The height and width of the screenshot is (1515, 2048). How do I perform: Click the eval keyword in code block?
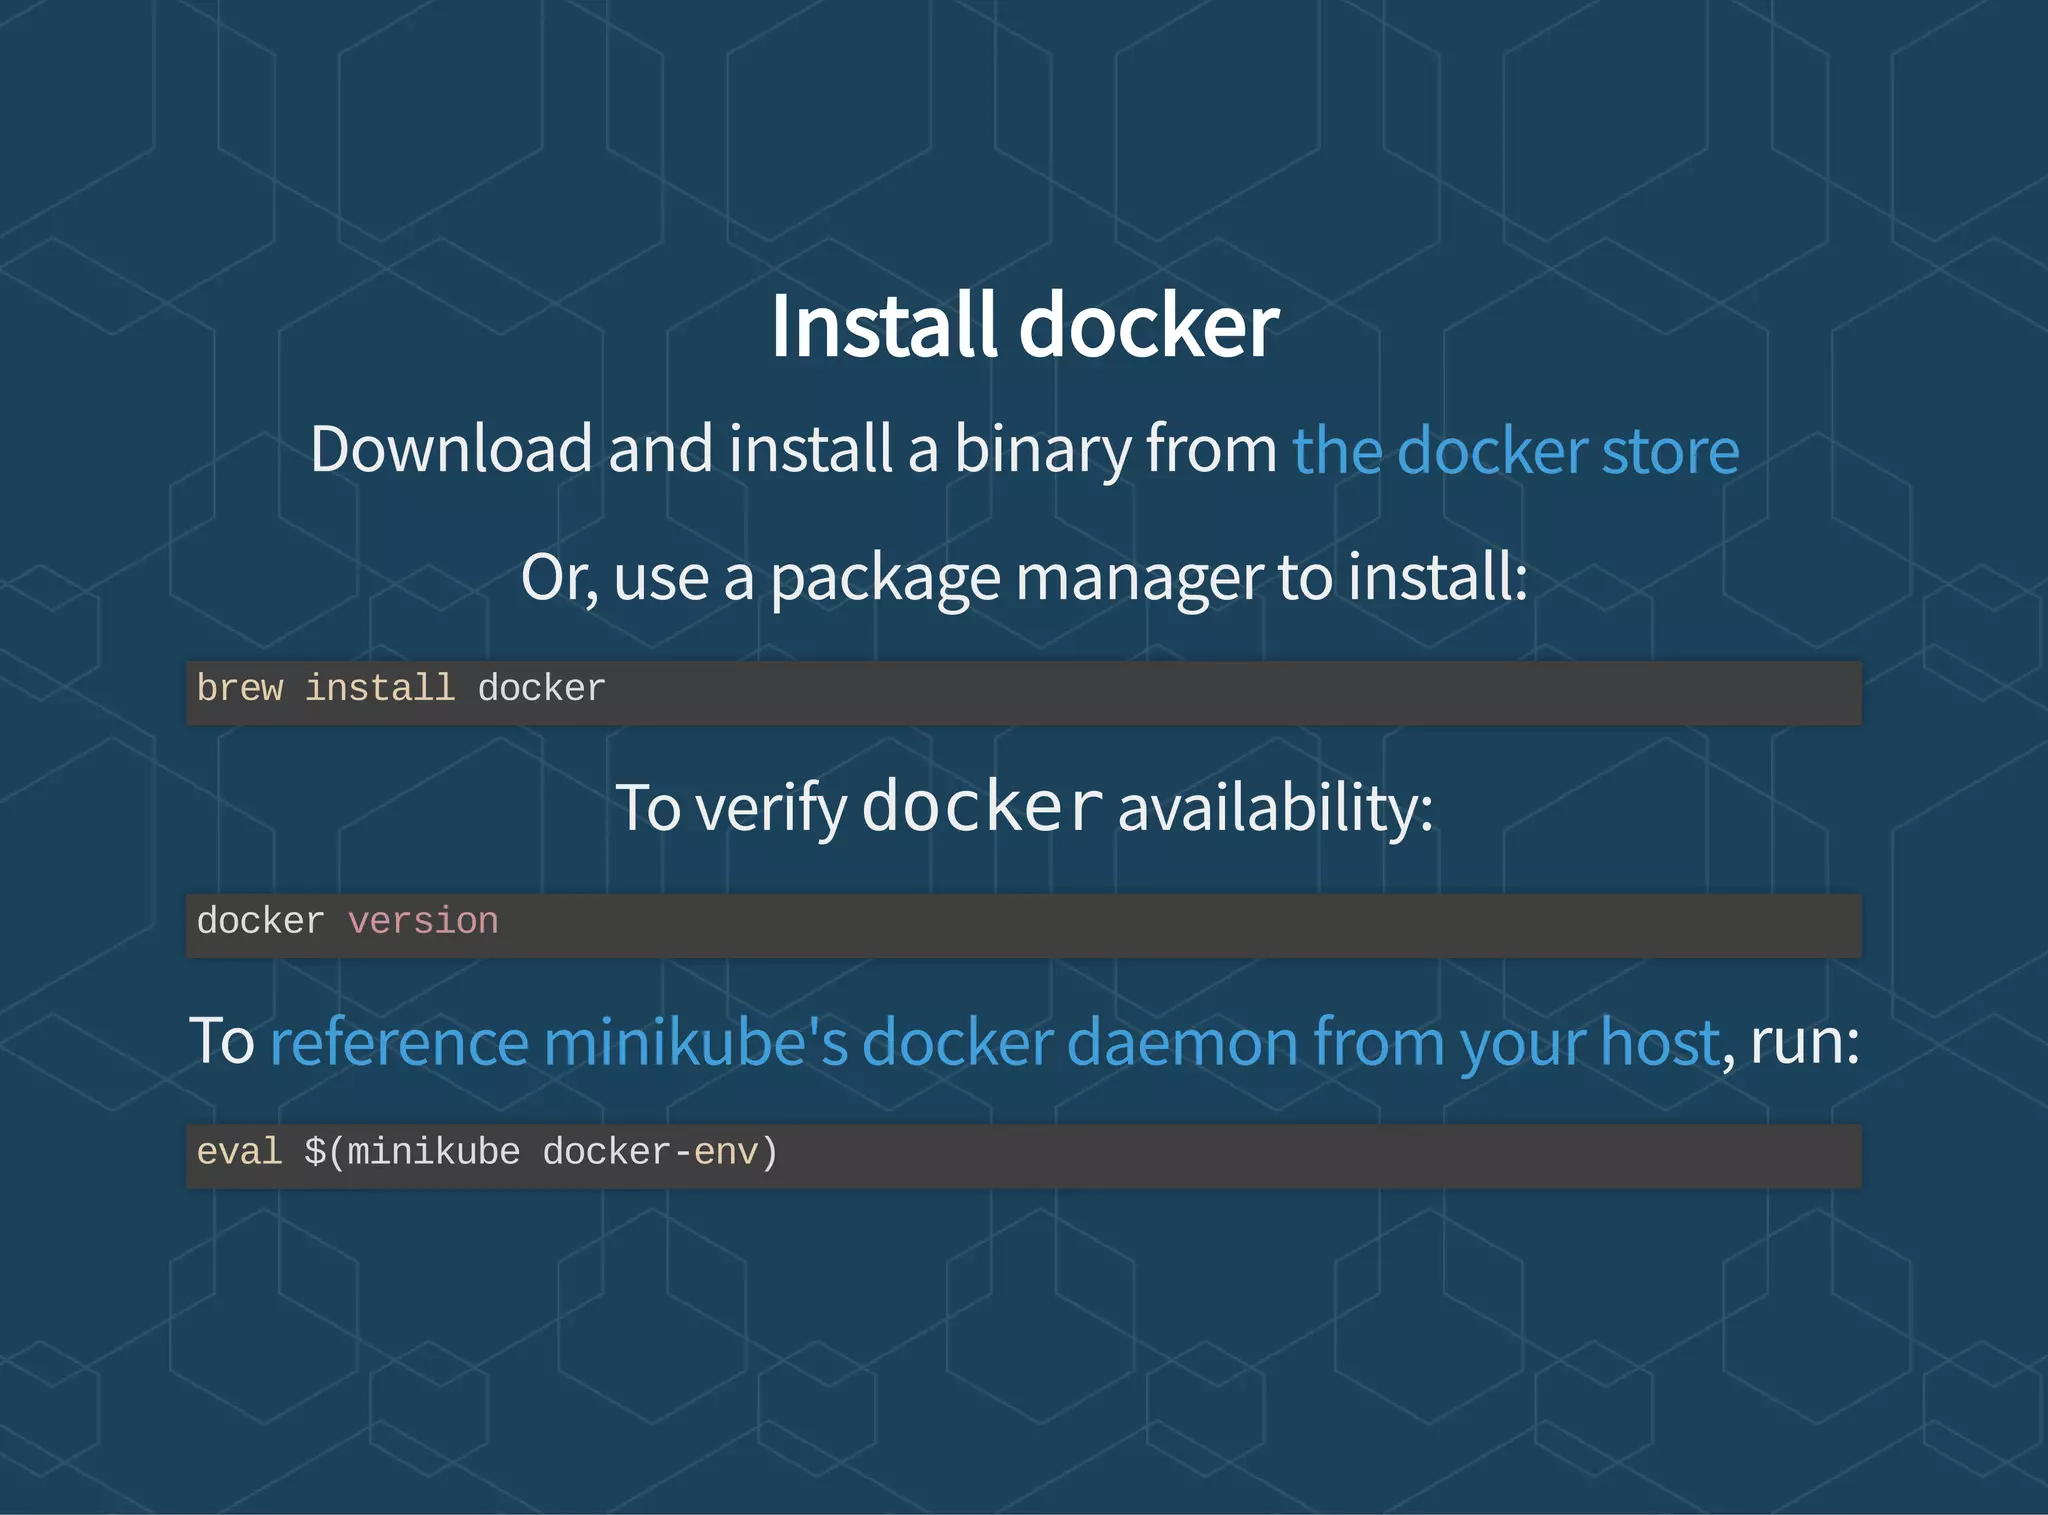(x=239, y=1152)
